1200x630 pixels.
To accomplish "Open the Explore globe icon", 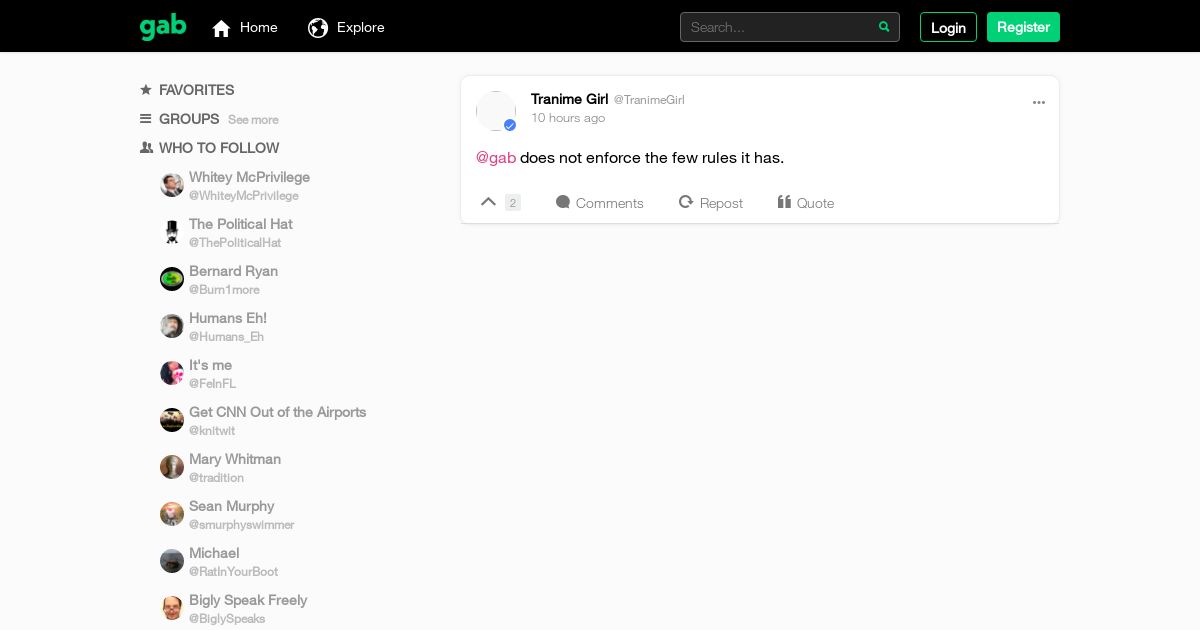I will (x=318, y=28).
